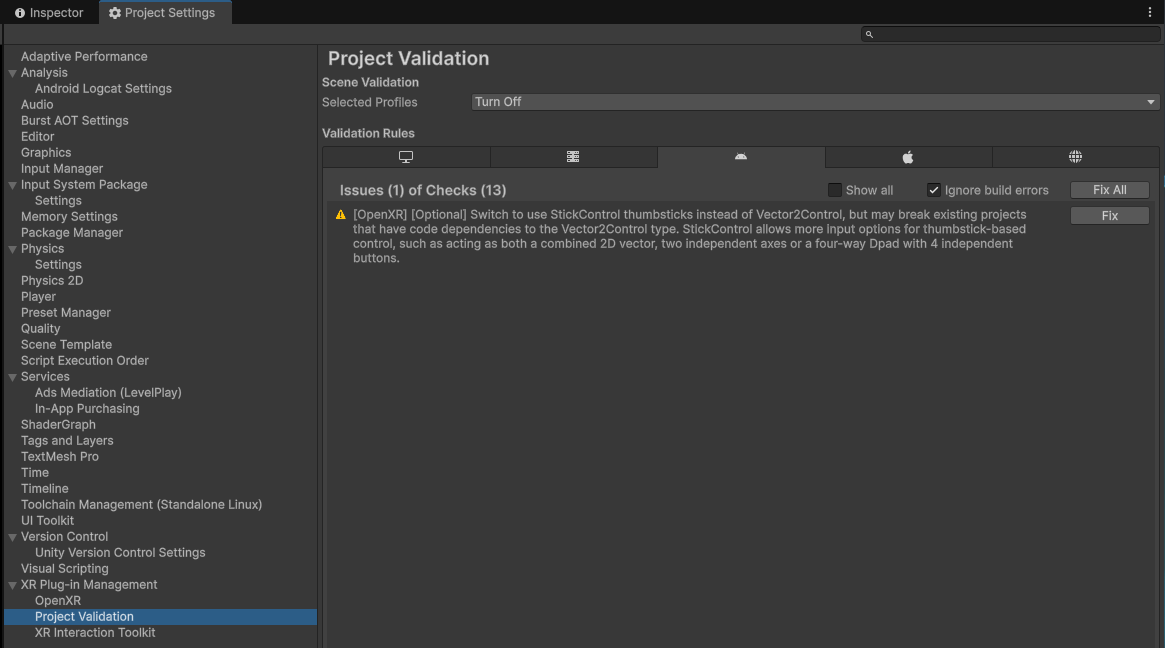Select the Standalone desktop platform tab
1165x648 pixels.
click(406, 157)
